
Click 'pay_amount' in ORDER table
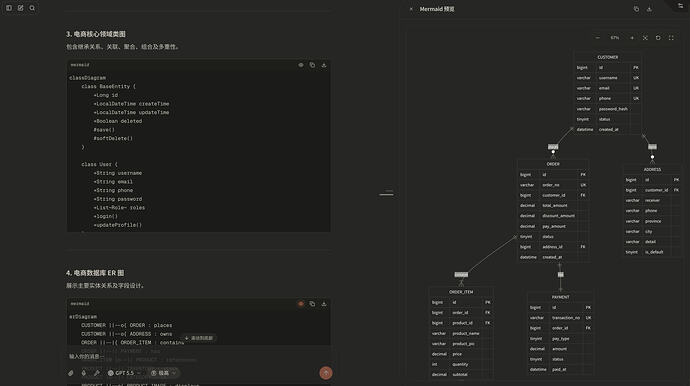554,226
